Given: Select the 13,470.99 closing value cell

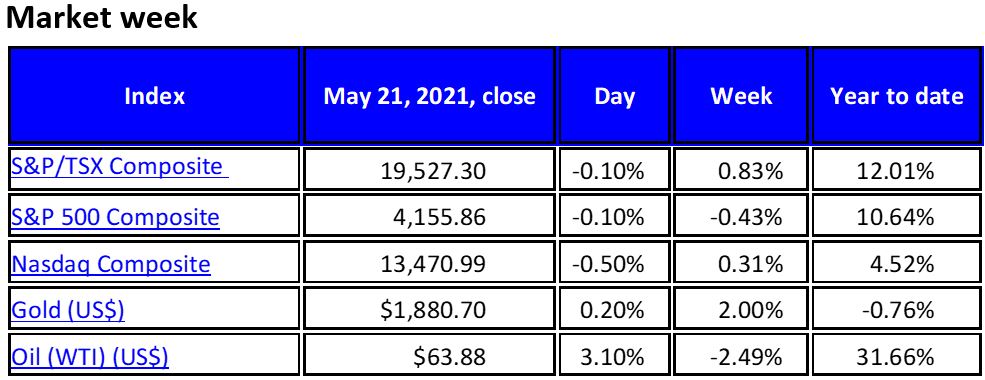Looking at the screenshot, I should pyautogui.click(x=429, y=264).
